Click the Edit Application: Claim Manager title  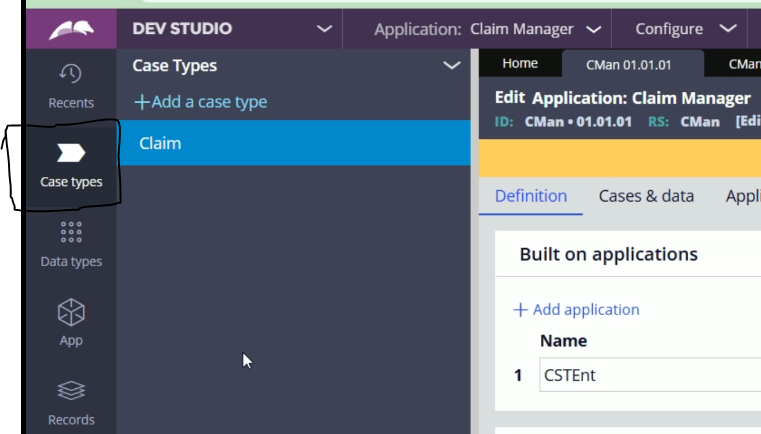(623, 98)
